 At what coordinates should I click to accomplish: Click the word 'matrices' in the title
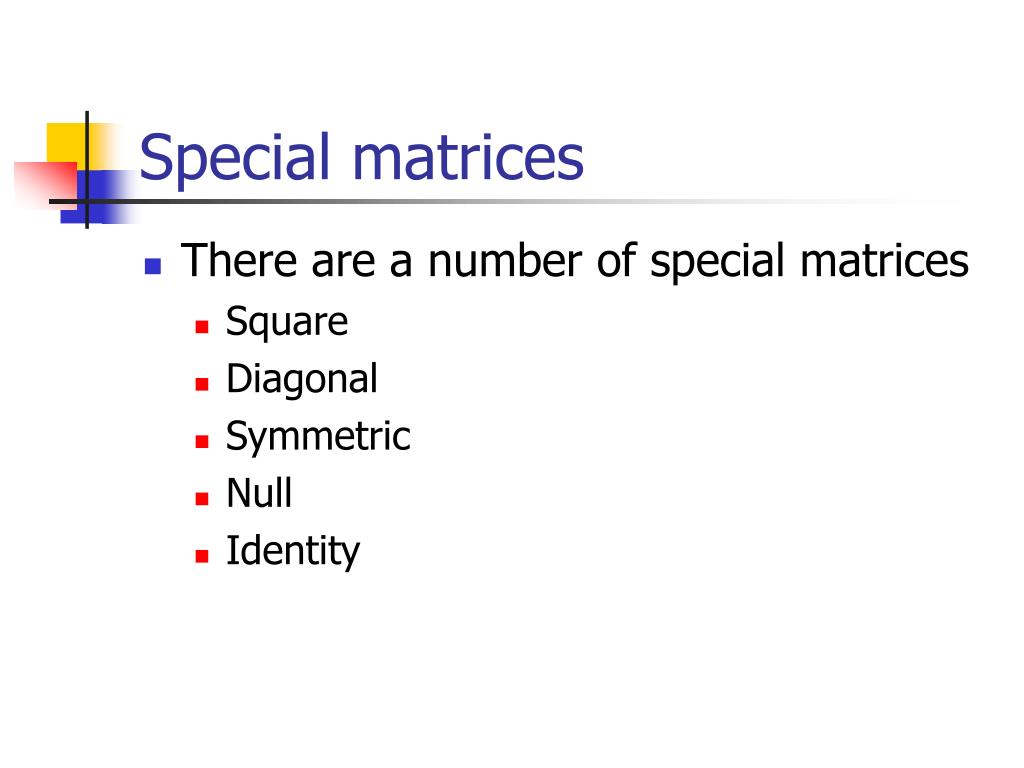468,157
